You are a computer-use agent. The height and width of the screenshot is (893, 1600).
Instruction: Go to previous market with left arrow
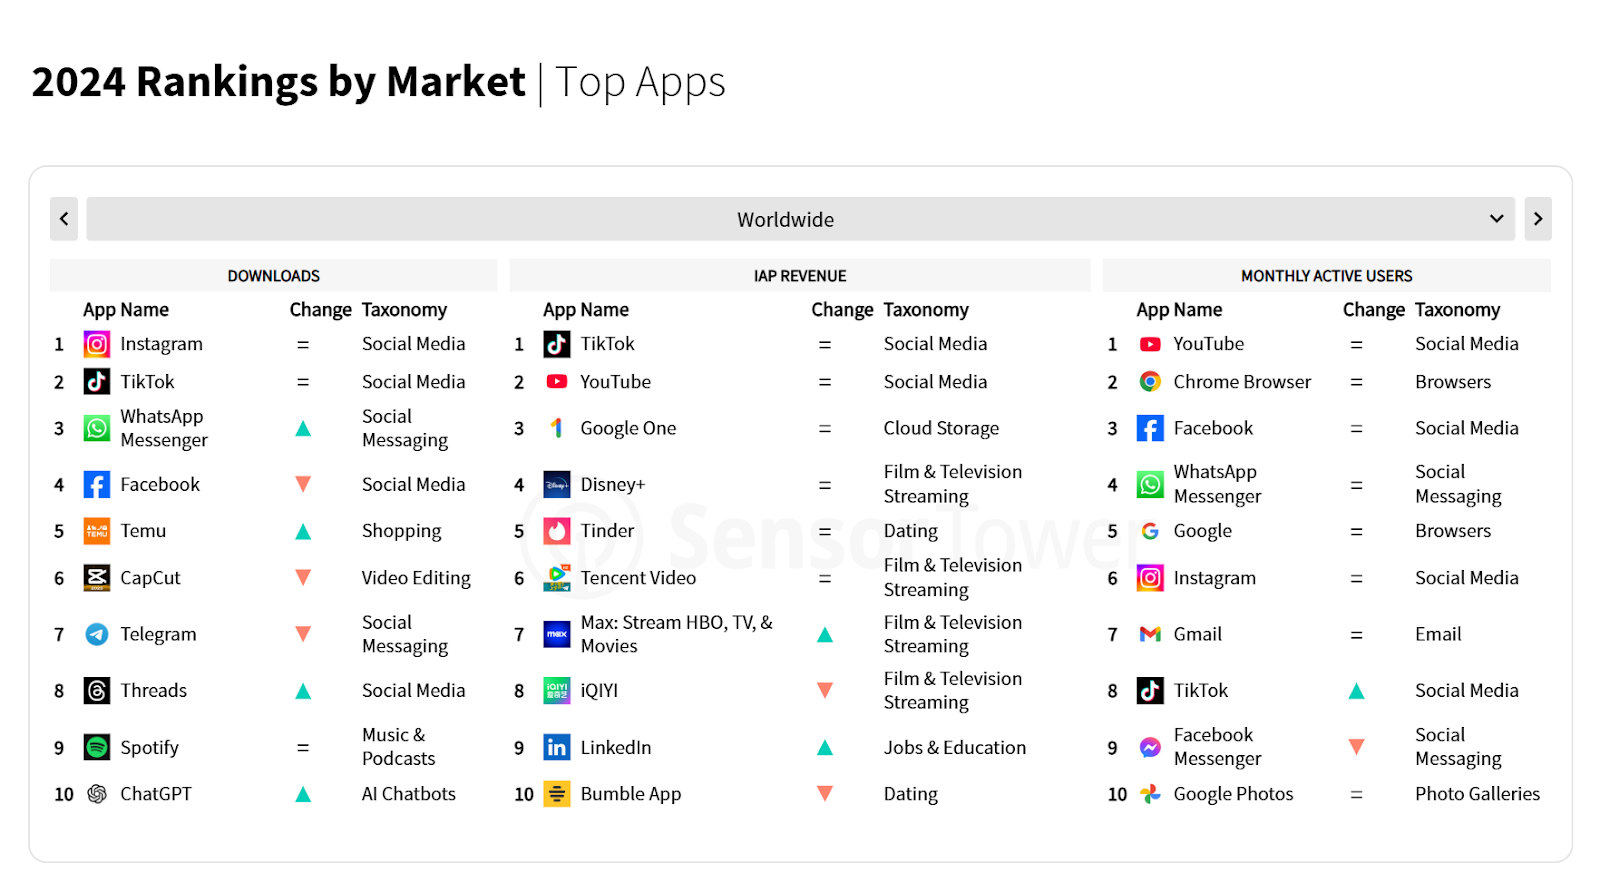tap(64, 219)
